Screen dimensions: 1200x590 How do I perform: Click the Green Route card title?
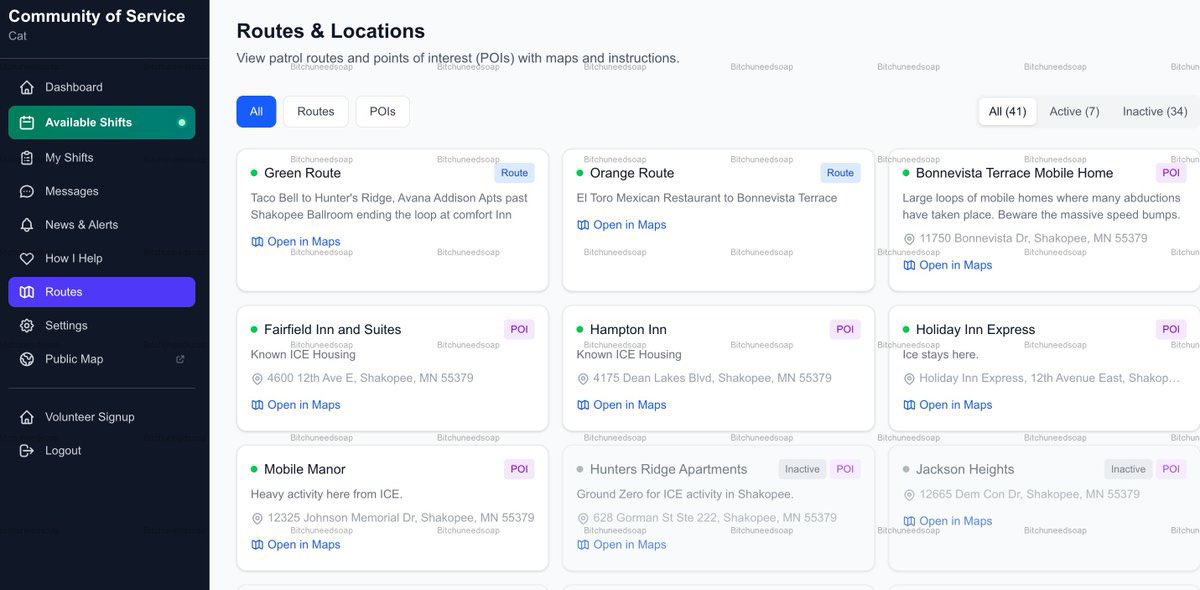pyautogui.click(x=302, y=173)
